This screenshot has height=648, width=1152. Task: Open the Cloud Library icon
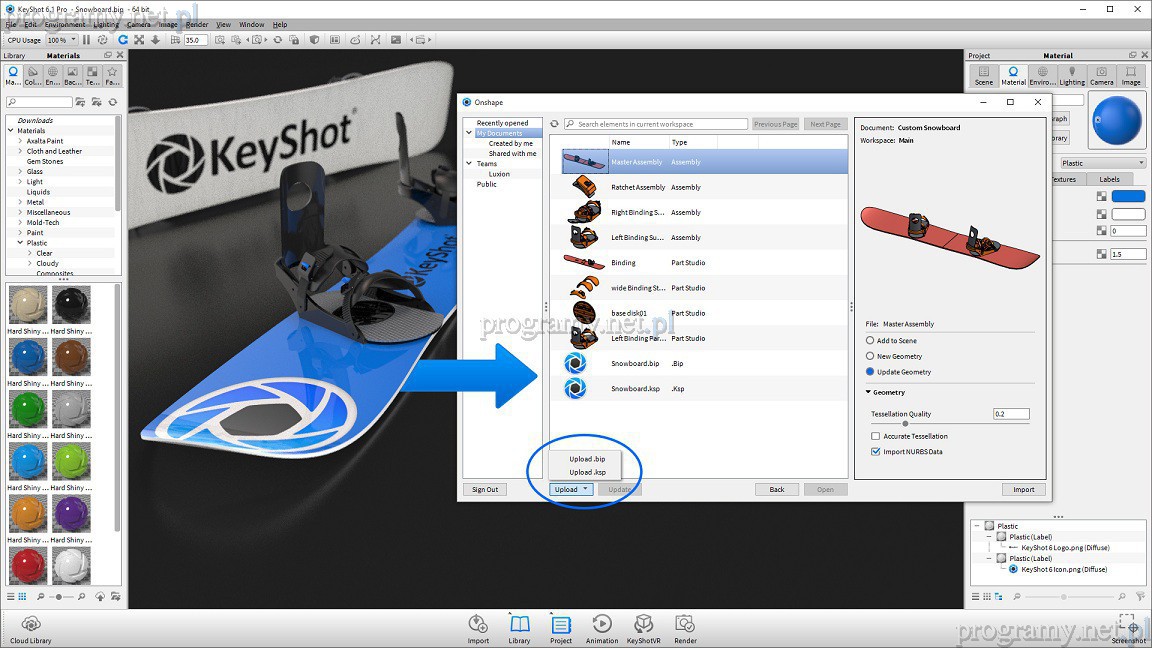point(30,625)
